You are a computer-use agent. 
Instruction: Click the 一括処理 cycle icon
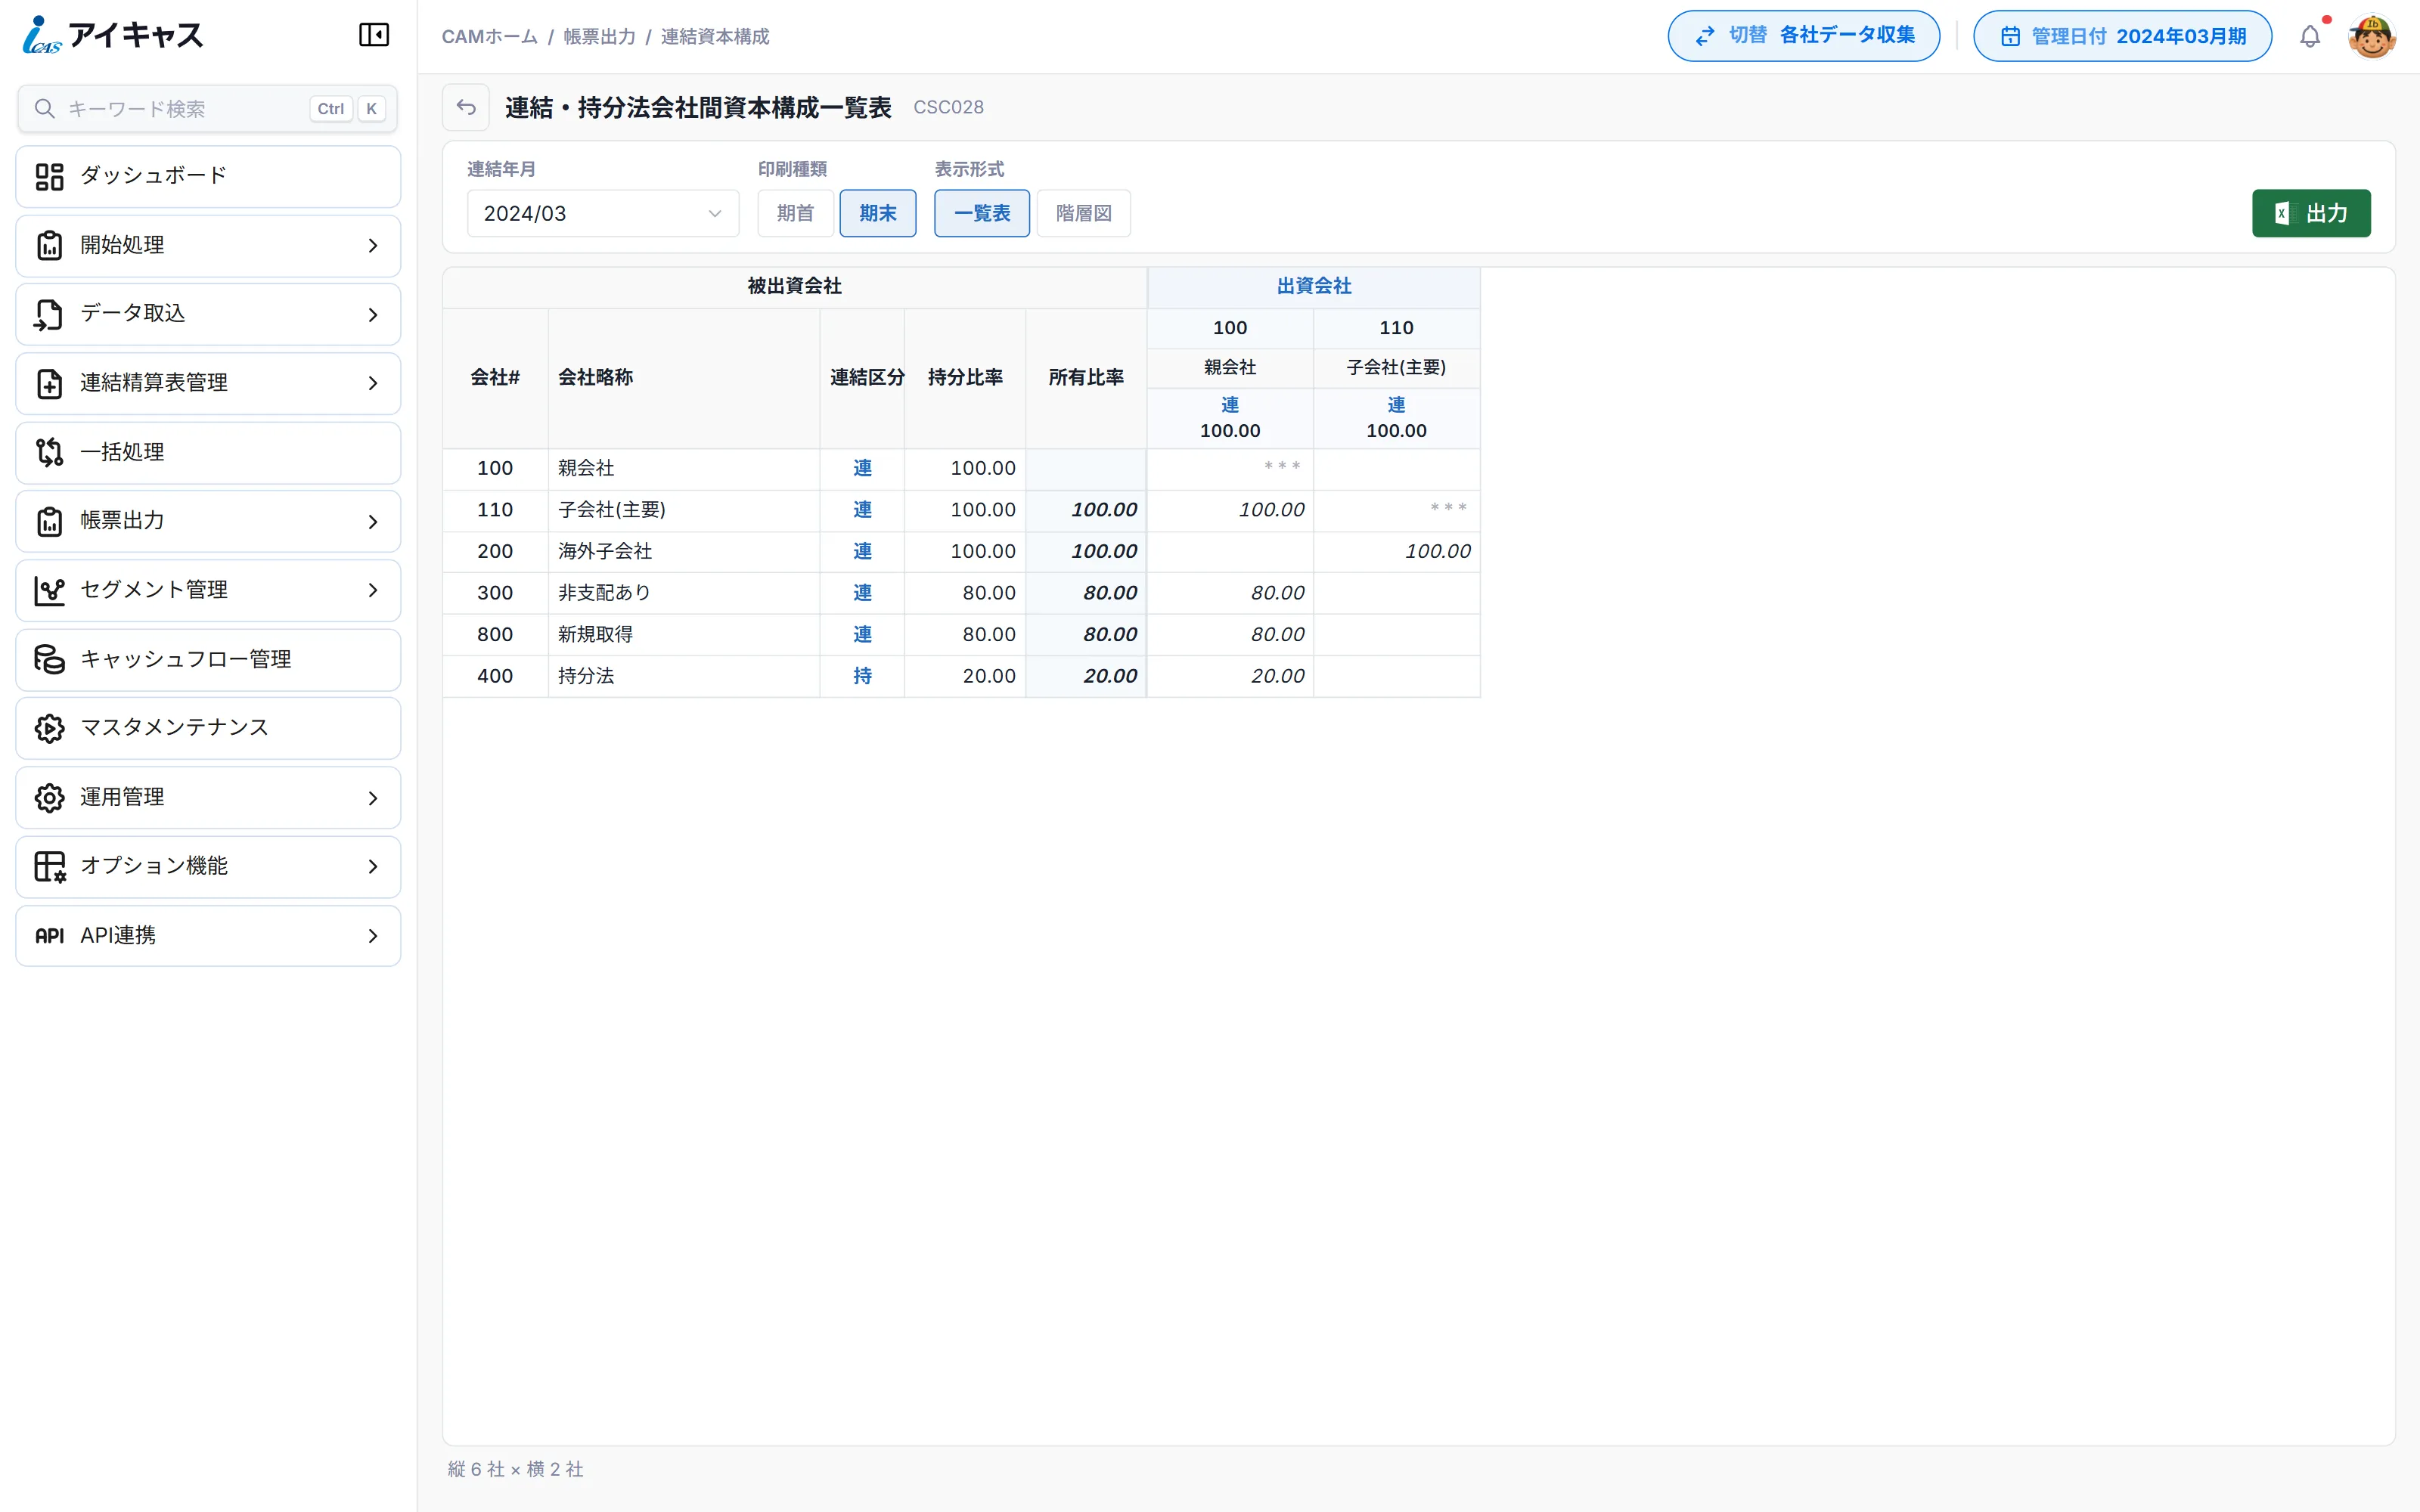(x=49, y=453)
